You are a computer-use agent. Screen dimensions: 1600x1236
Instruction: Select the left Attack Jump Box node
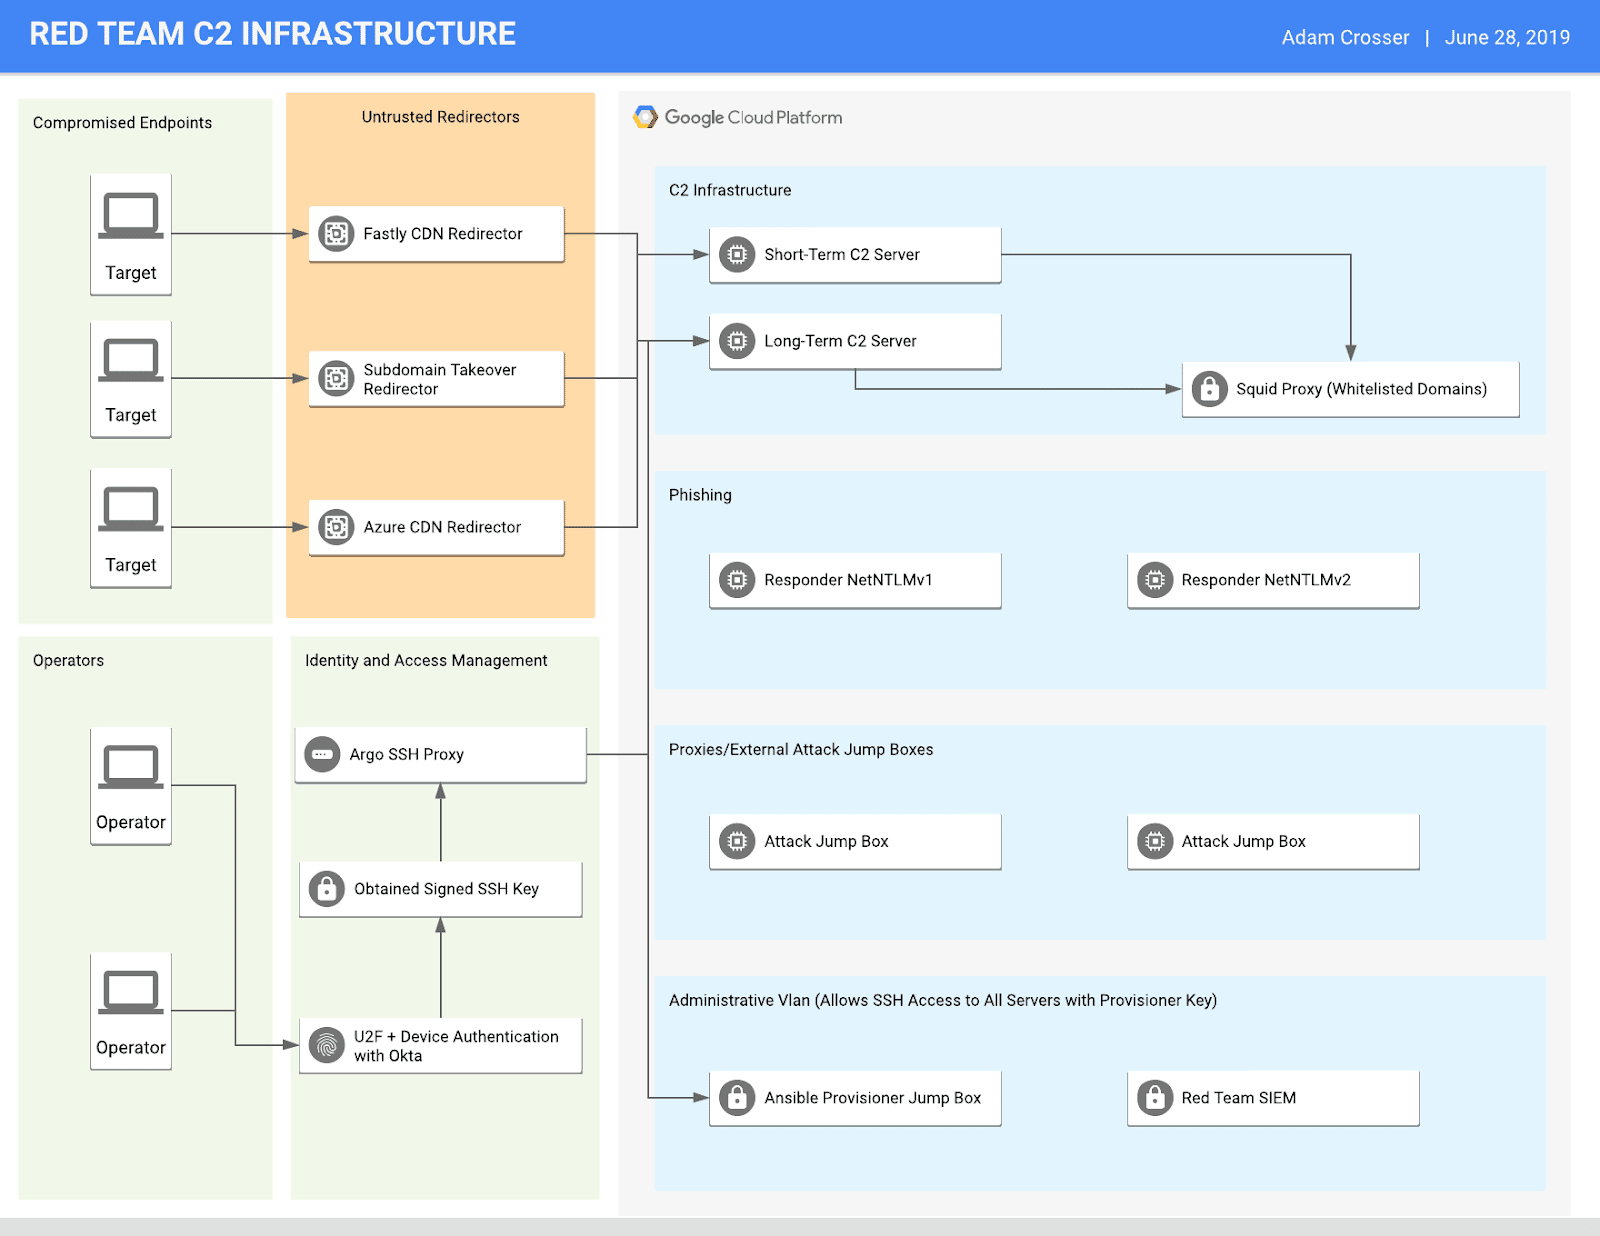854,841
